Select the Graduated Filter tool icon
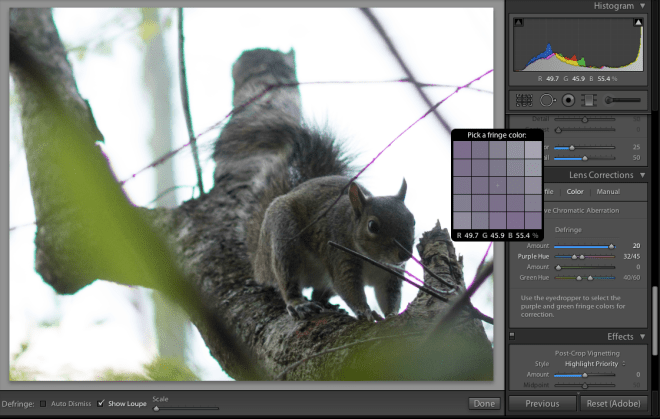The height and width of the screenshot is (419, 660). click(590, 100)
